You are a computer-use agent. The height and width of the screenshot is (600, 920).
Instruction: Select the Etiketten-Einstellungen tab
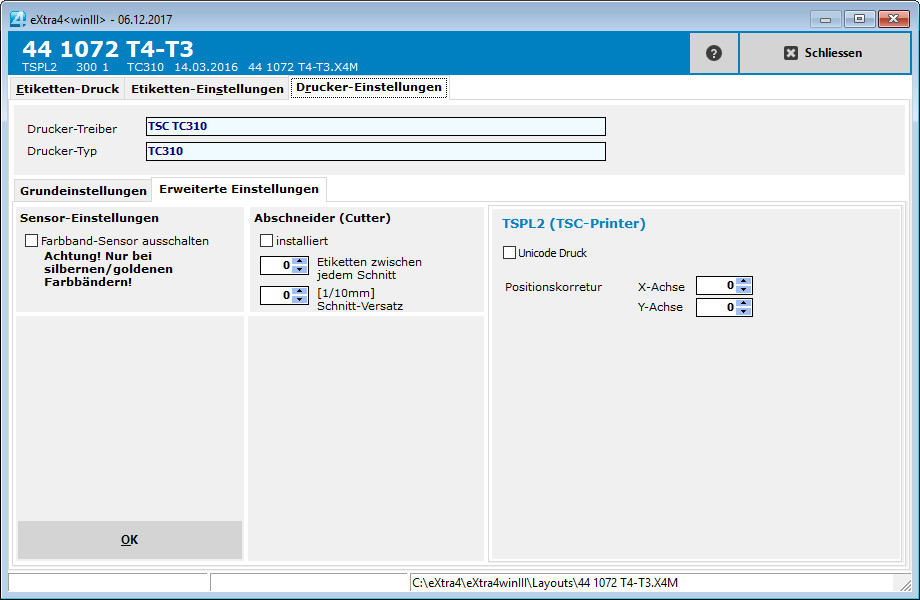(x=206, y=87)
